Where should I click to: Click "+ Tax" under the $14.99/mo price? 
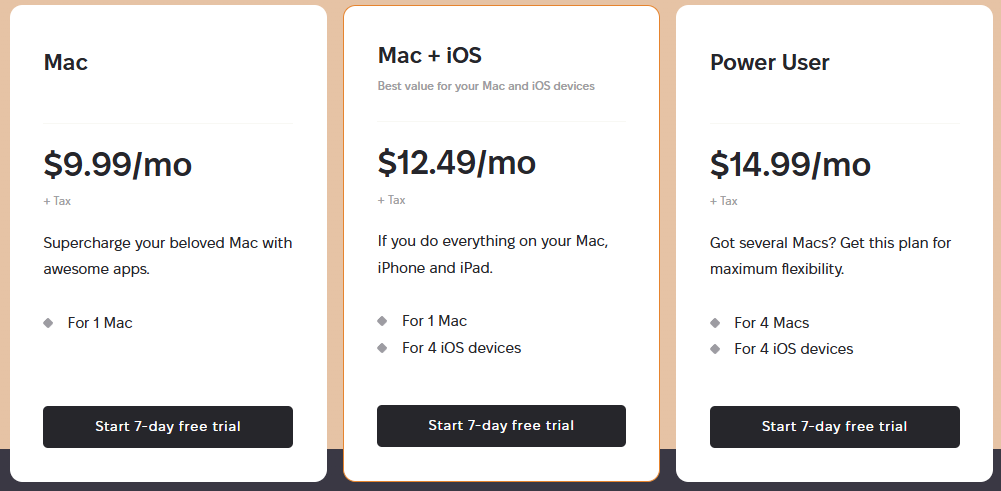pyautogui.click(x=724, y=201)
